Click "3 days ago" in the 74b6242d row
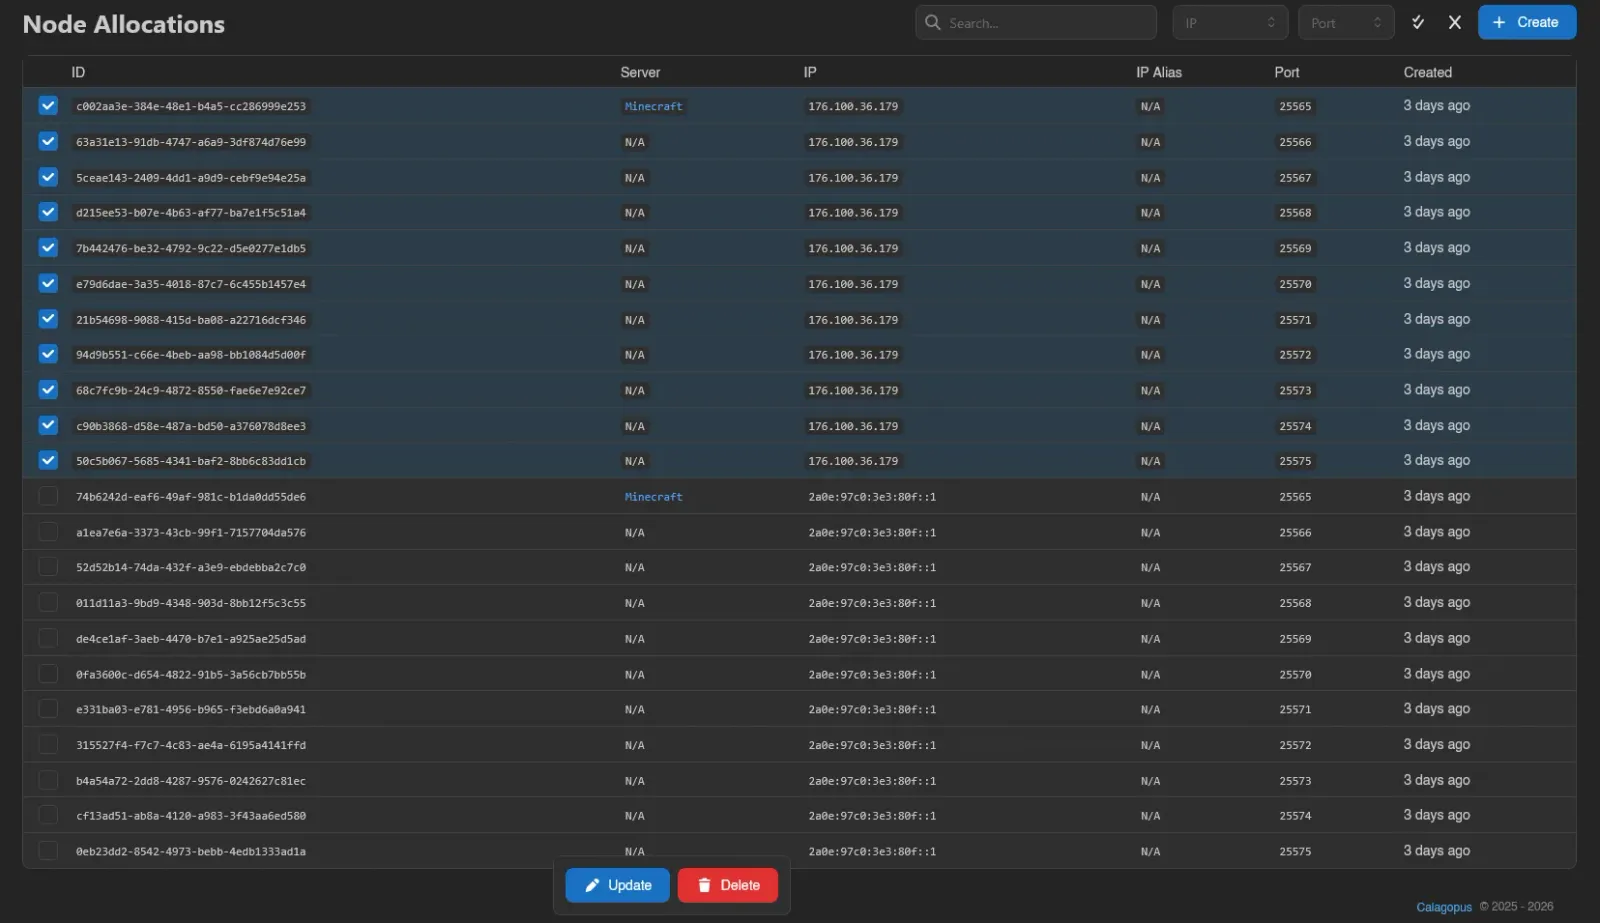Image resolution: width=1600 pixels, height=923 pixels. point(1436,496)
